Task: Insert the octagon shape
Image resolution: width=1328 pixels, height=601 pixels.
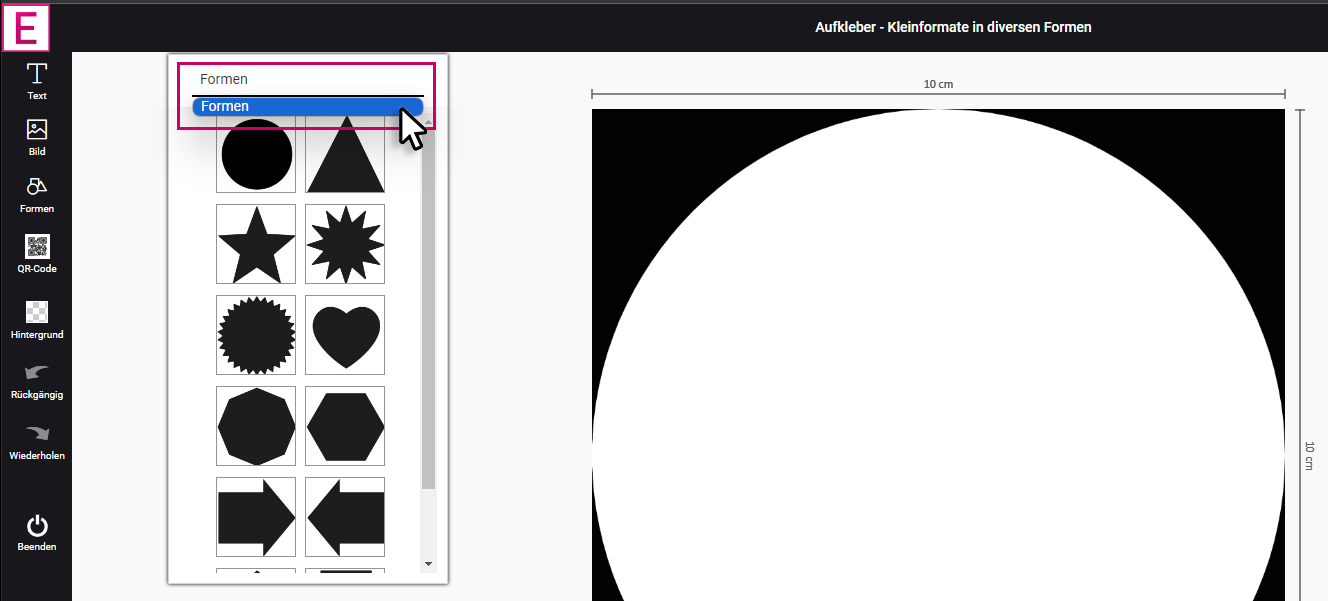Action: (256, 426)
